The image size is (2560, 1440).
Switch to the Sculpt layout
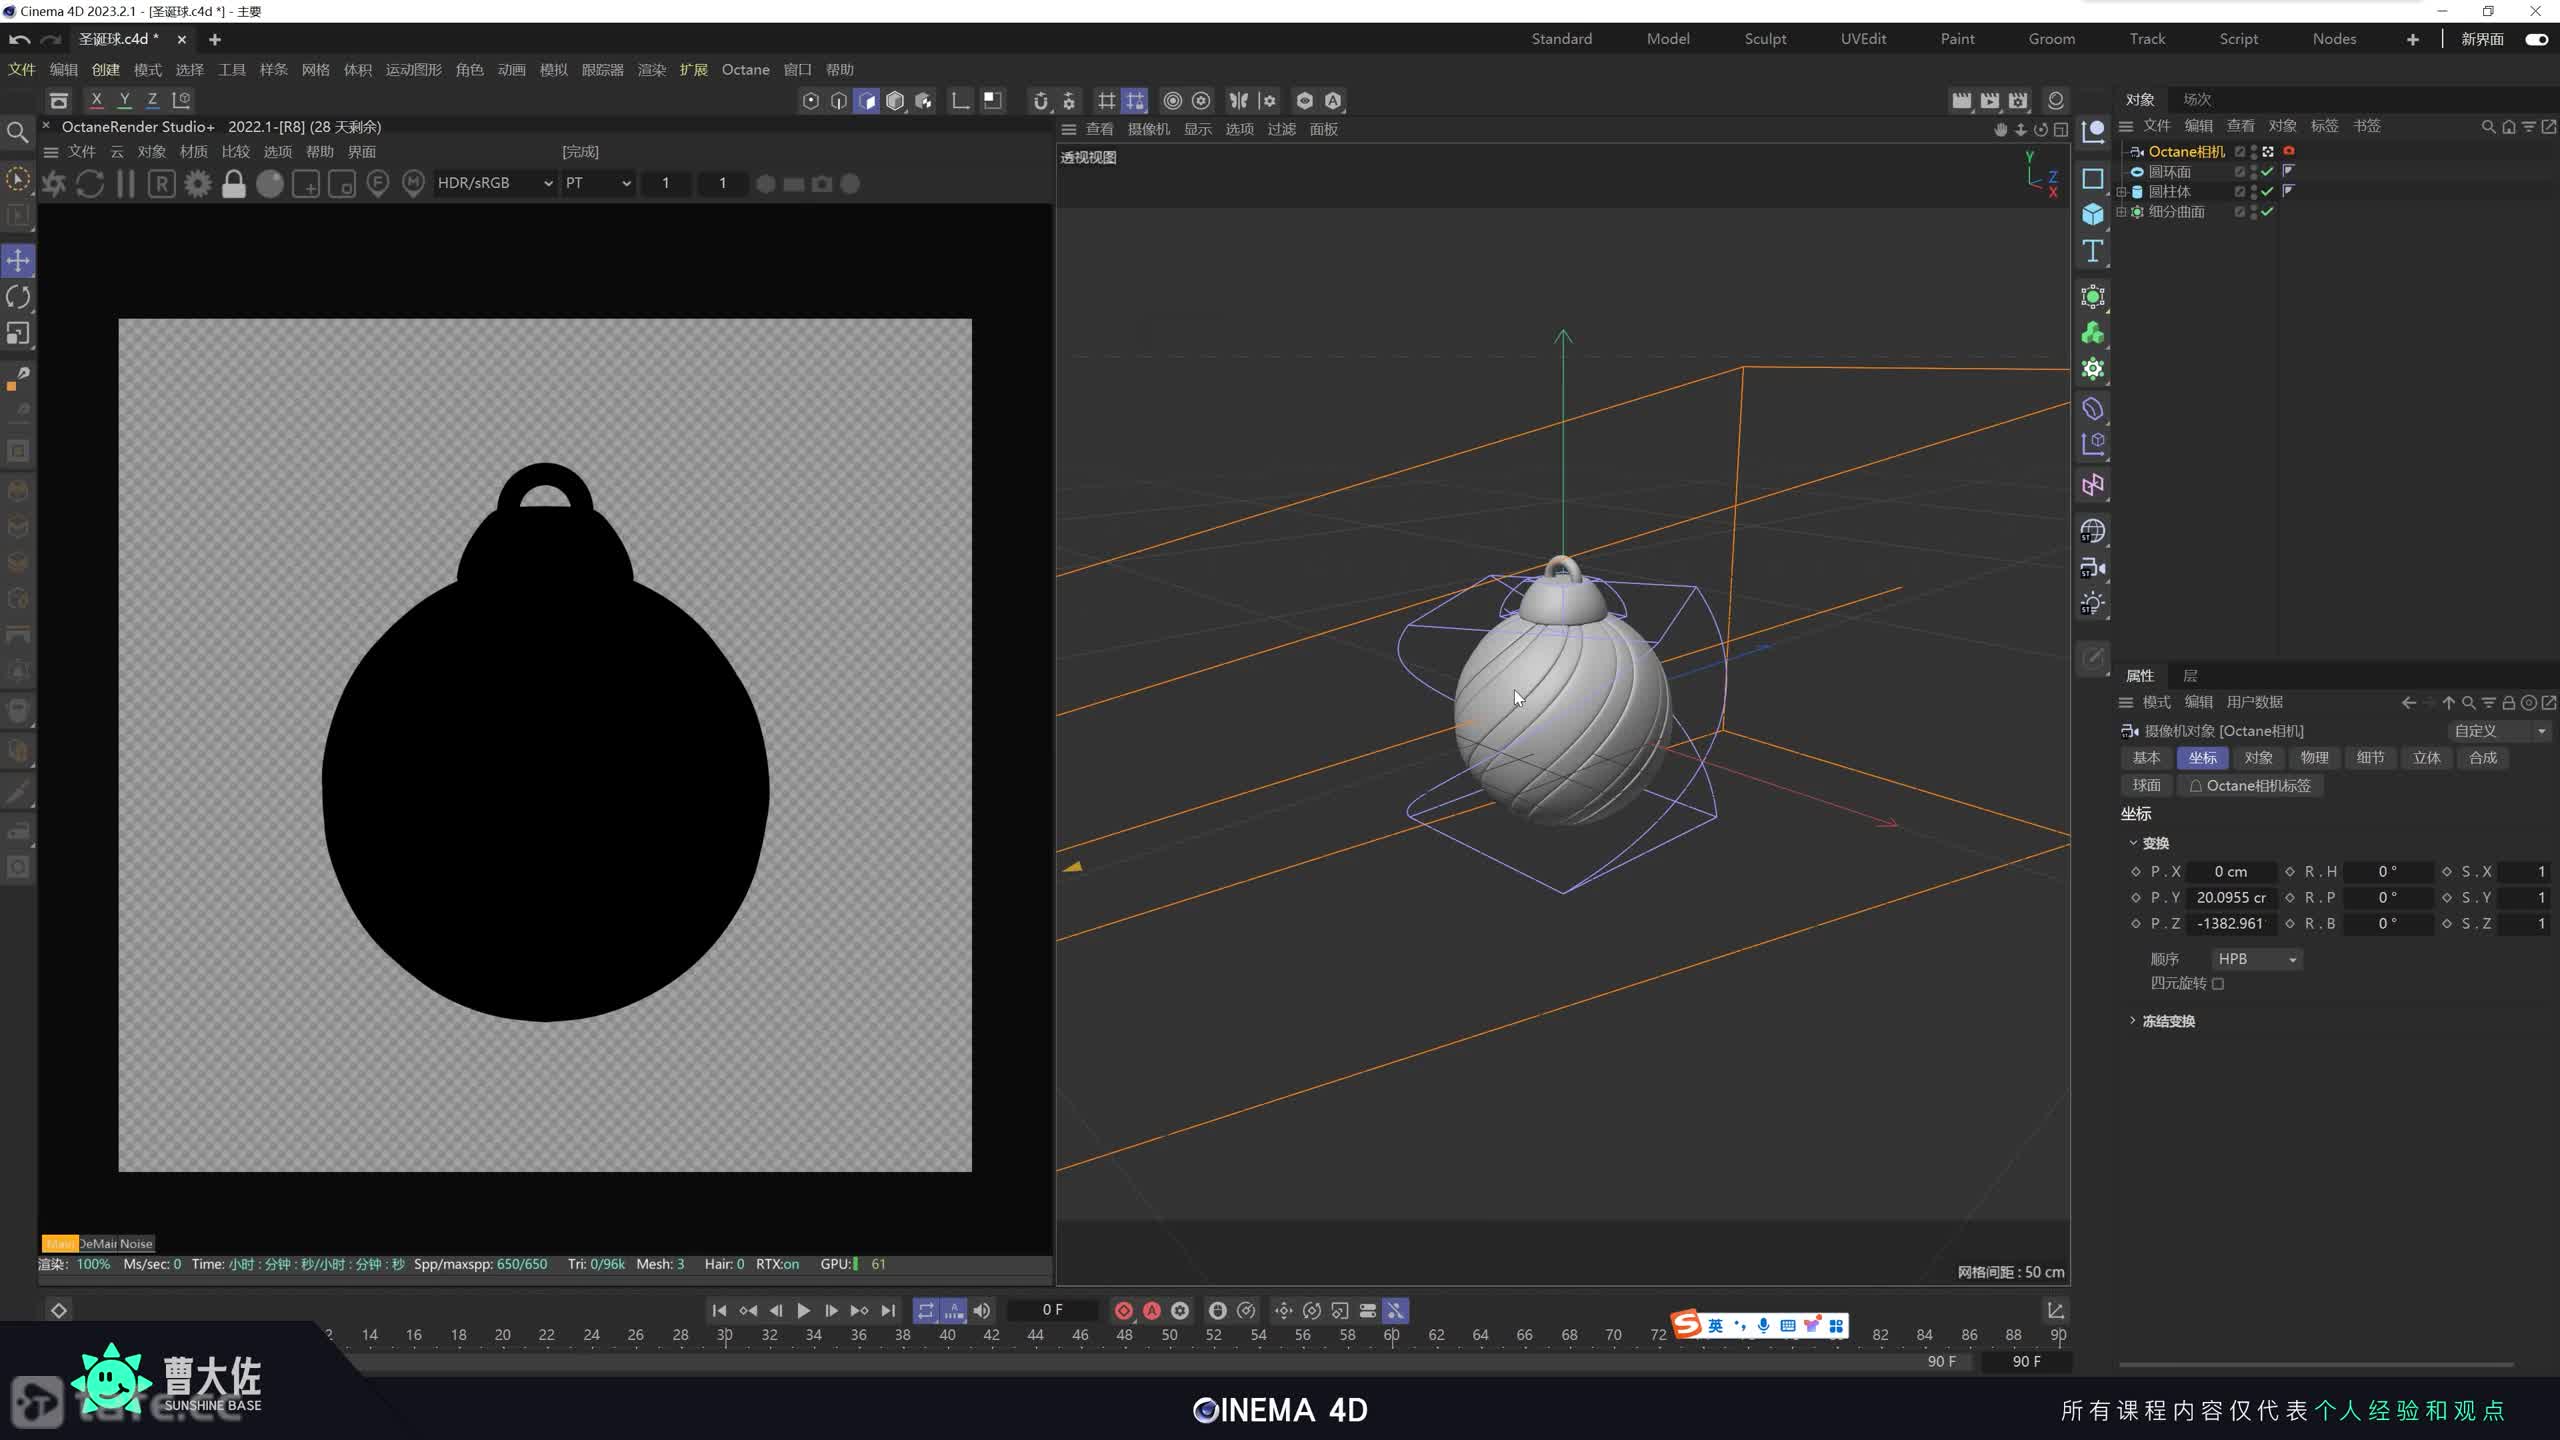1765,39
